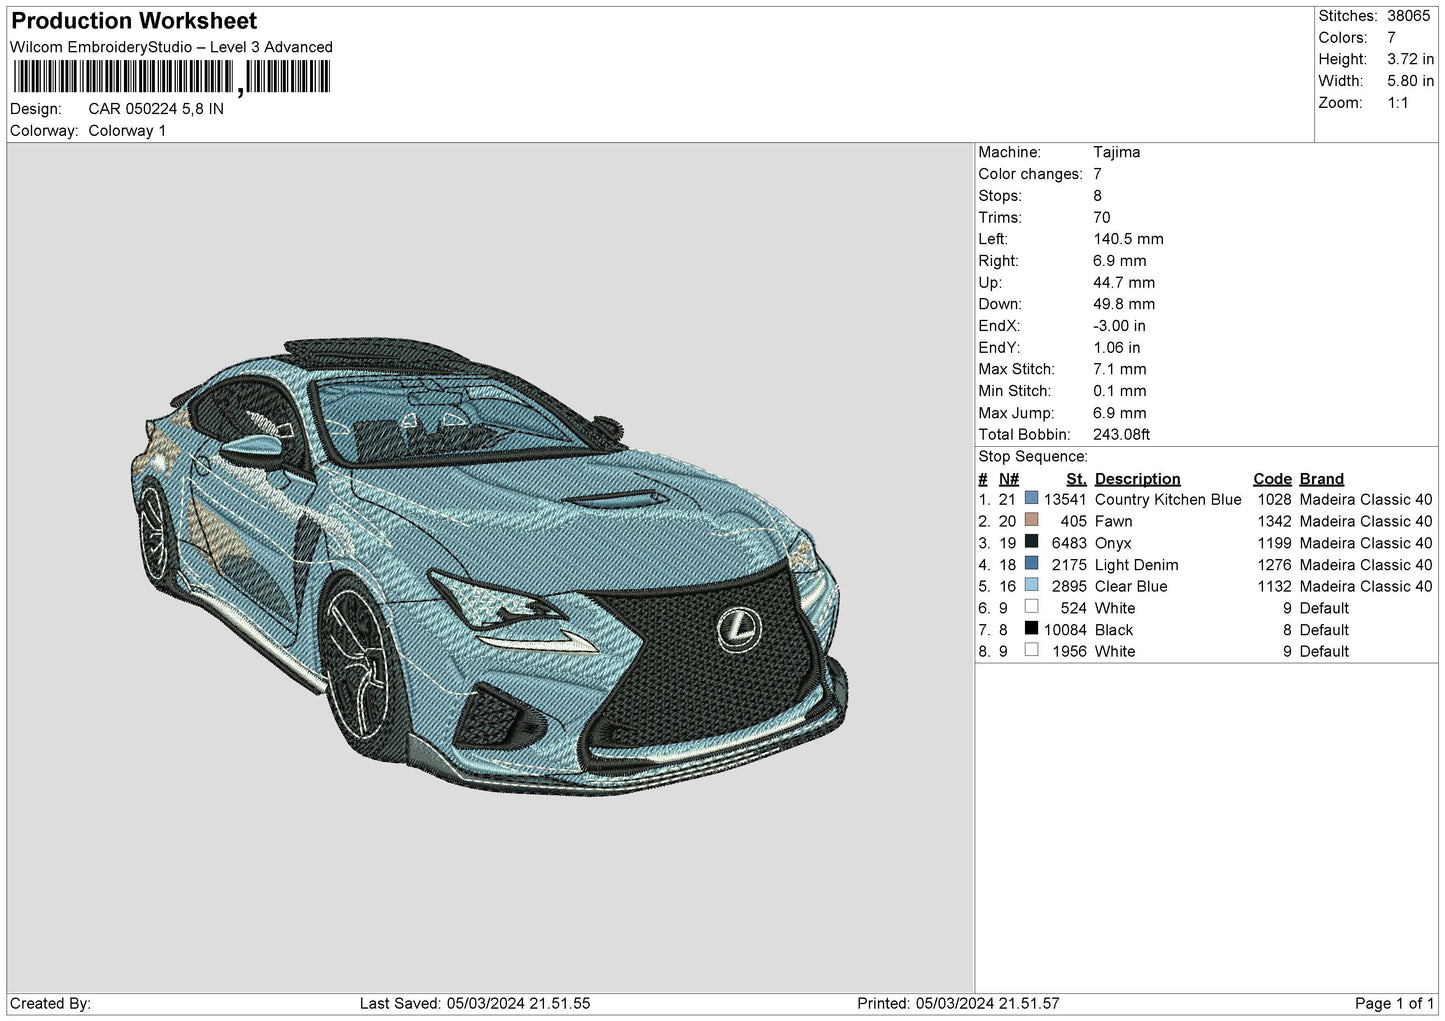Click 'Country Kitchen Blue' description text
1445x1021 pixels.
coord(1168,500)
